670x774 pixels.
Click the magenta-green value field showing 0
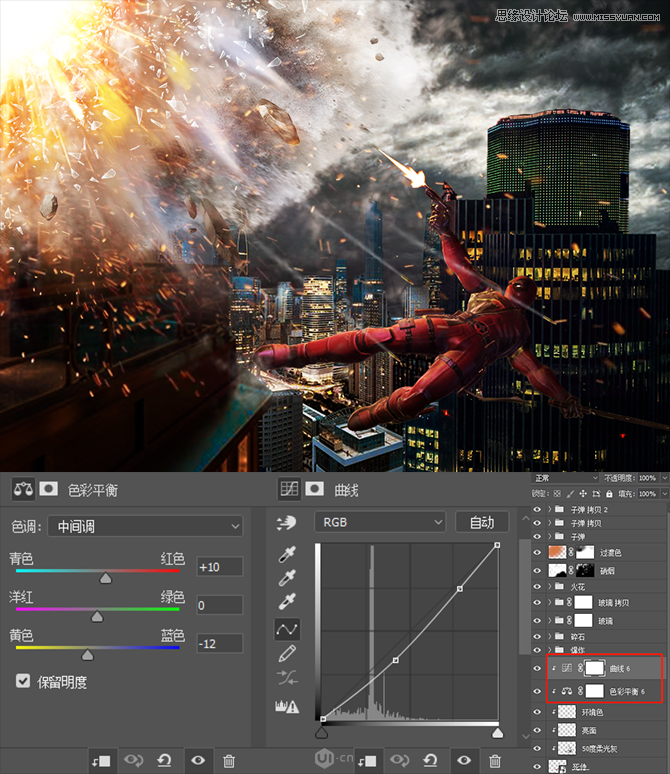[x=219, y=605]
